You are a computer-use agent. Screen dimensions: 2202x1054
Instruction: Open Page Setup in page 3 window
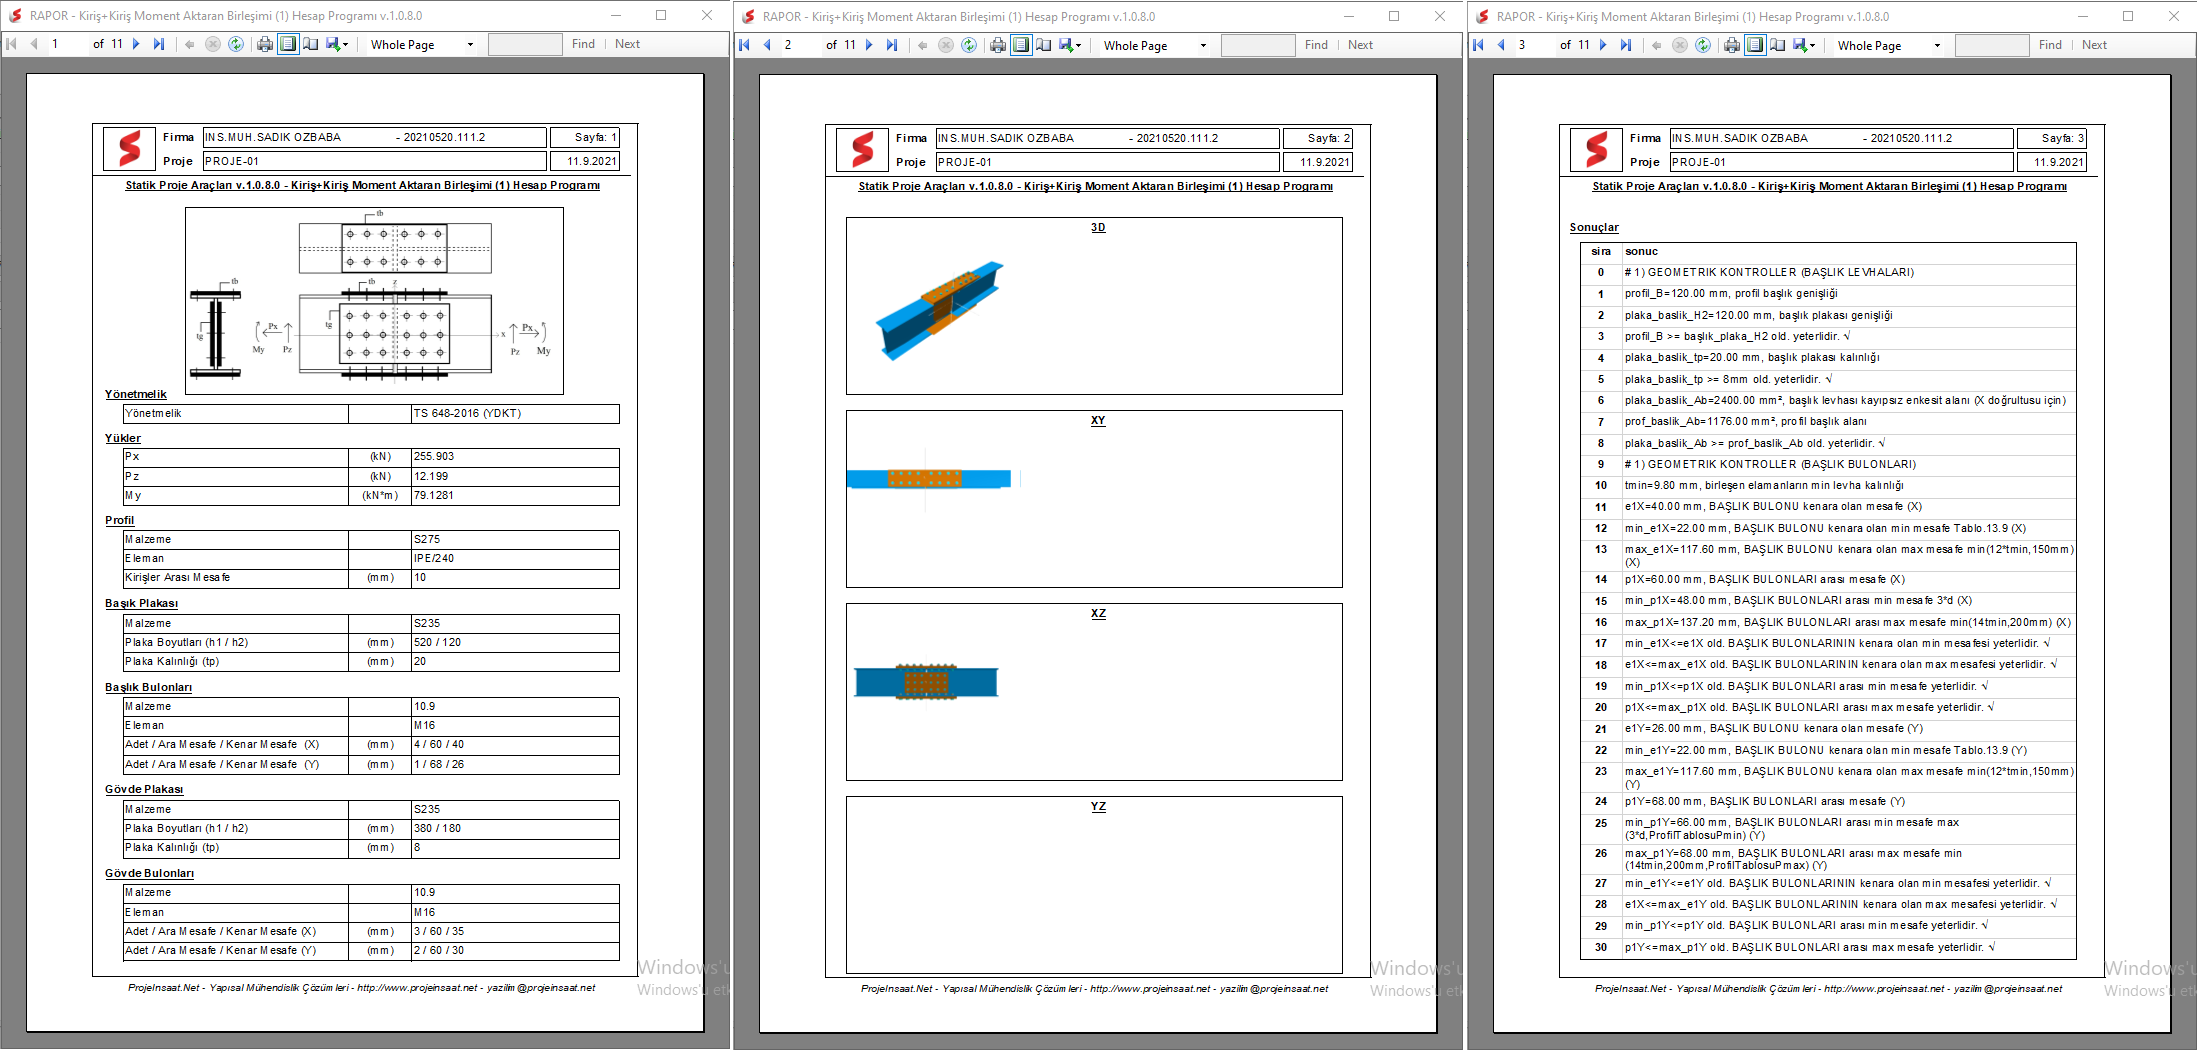[x=1778, y=45]
